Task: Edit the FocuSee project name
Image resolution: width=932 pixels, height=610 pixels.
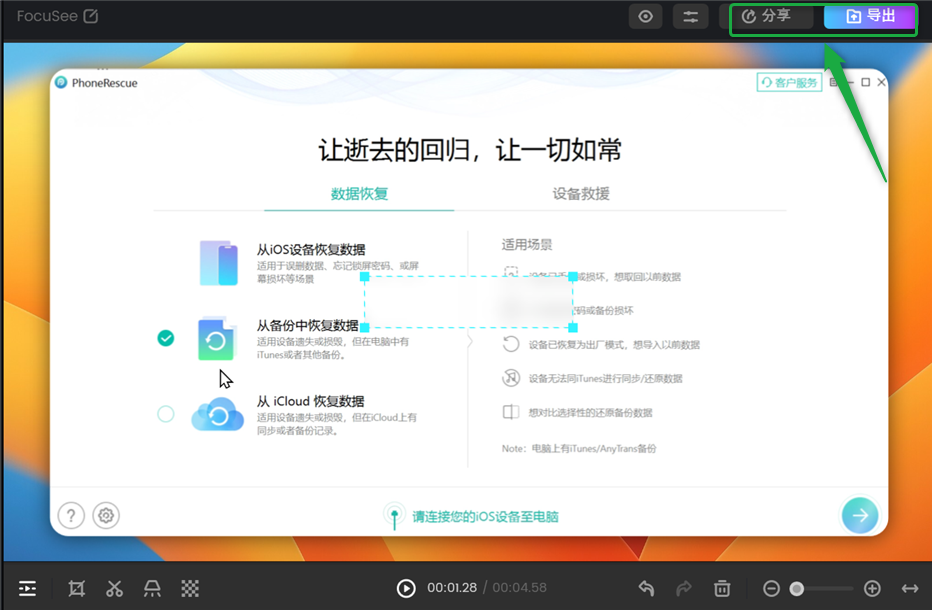Action: [x=91, y=16]
